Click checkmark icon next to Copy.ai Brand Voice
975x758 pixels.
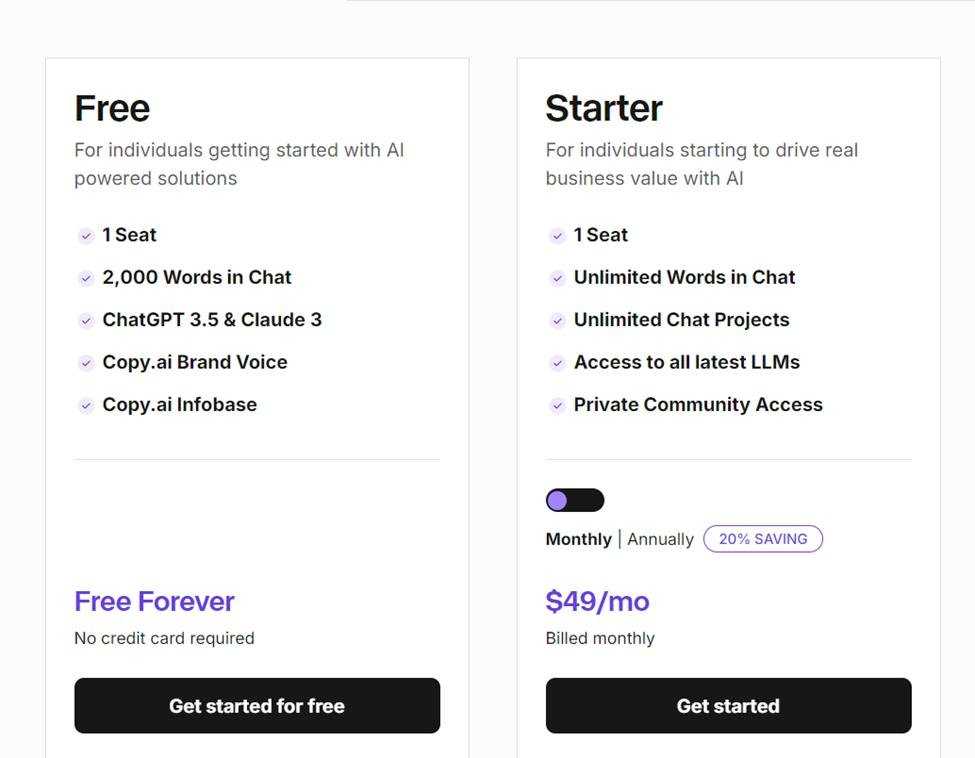[87, 363]
